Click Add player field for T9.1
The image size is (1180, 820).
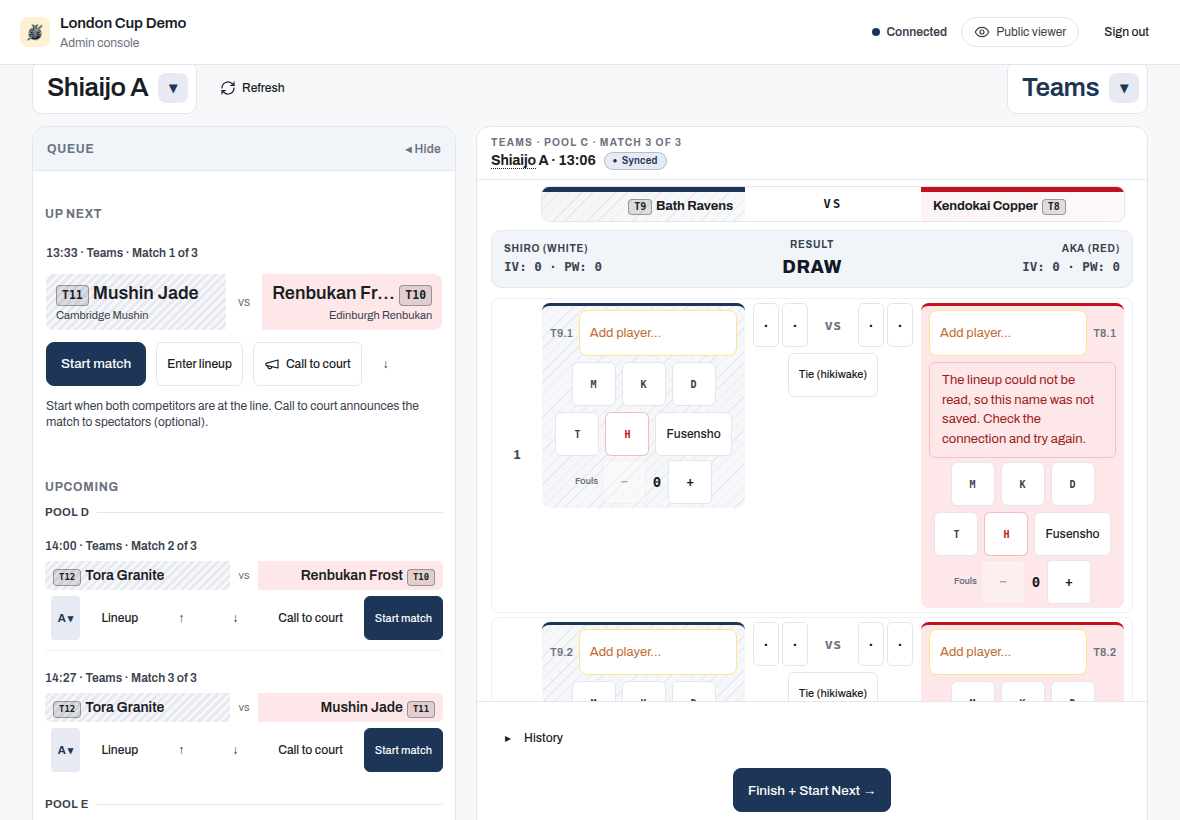pos(658,333)
